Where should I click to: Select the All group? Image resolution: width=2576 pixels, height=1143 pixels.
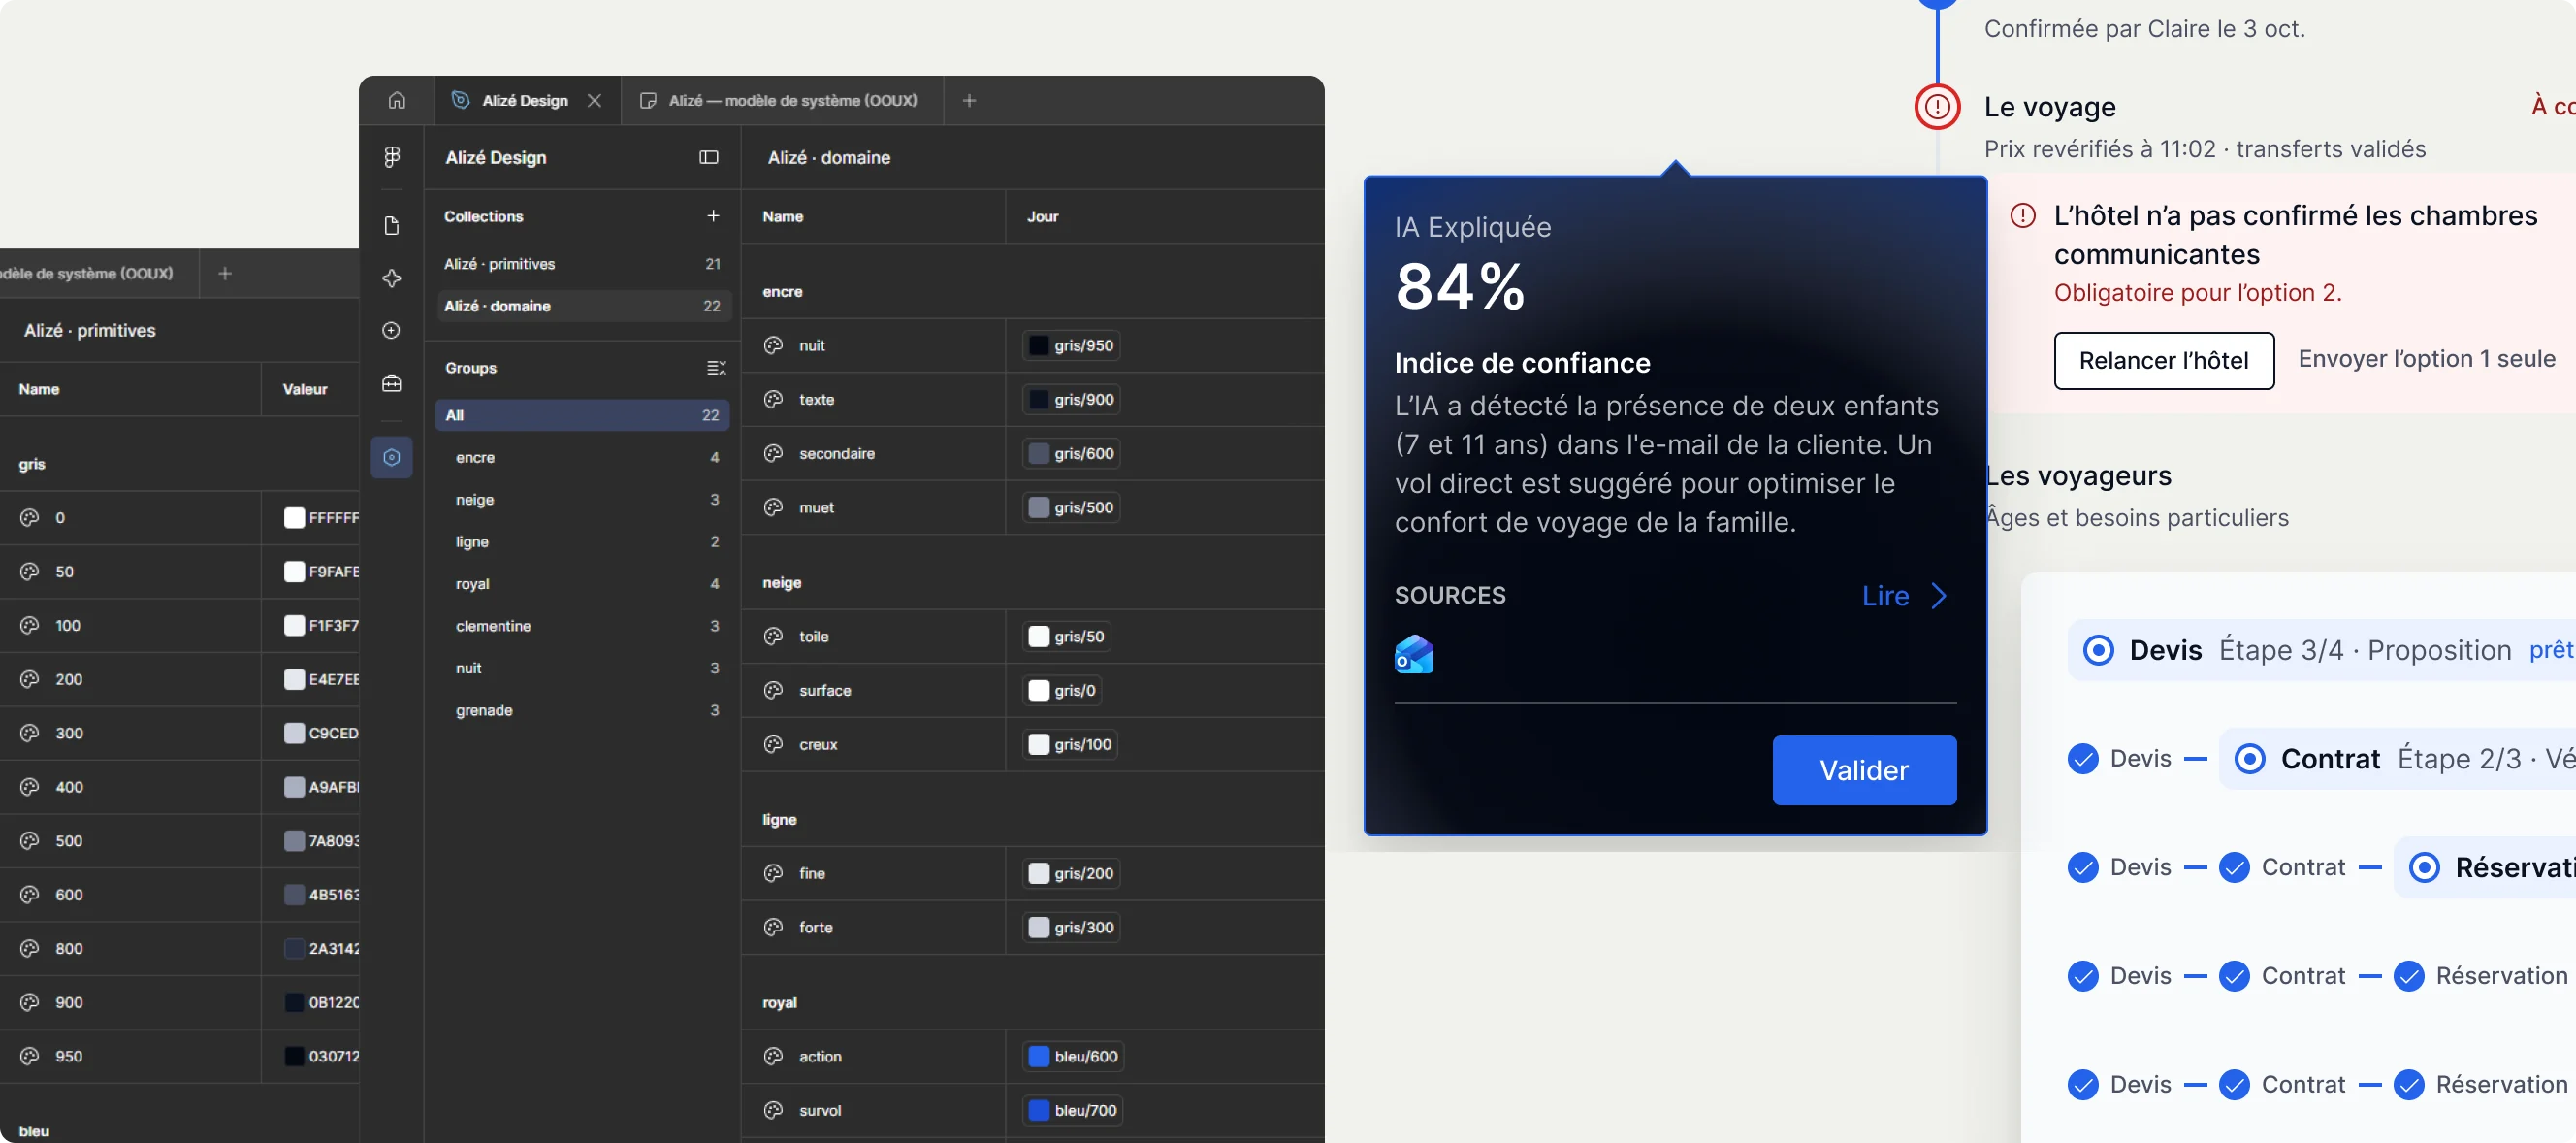(582, 415)
